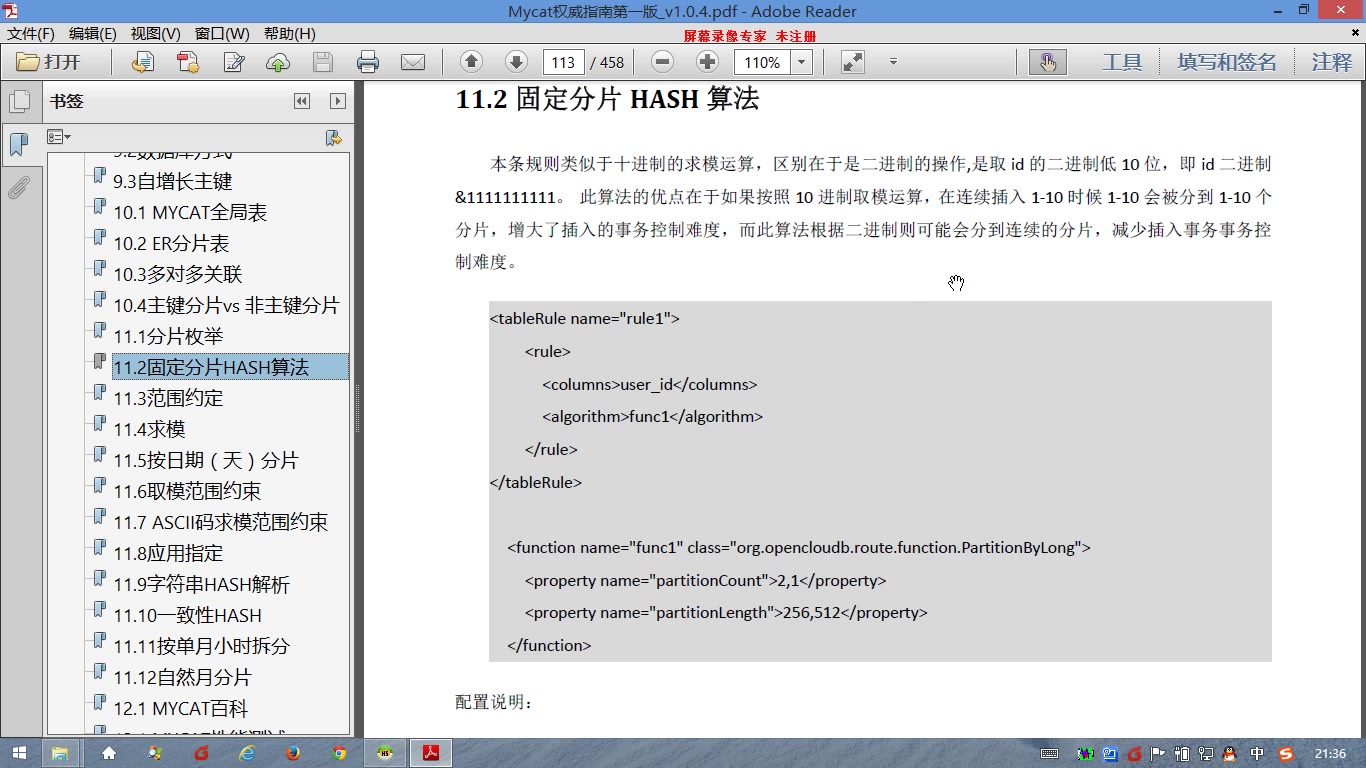Collapse the bookmarks panel with double-arrow button
Image resolution: width=1366 pixels, height=768 pixels.
pyautogui.click(x=301, y=101)
